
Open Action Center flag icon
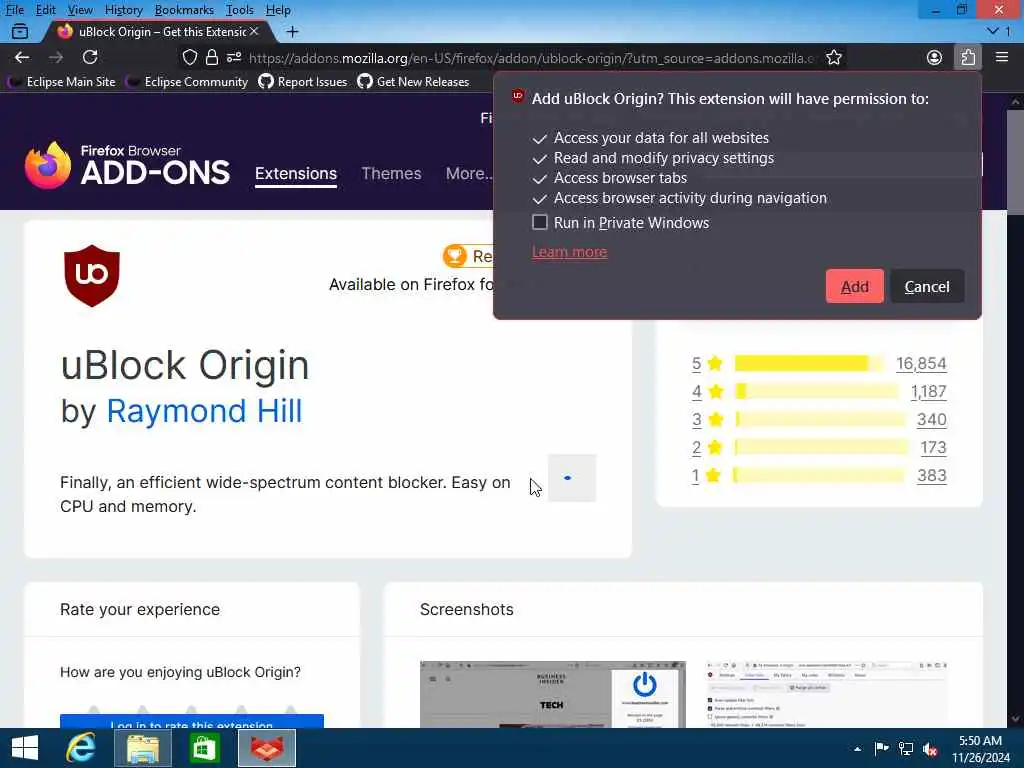(882, 749)
